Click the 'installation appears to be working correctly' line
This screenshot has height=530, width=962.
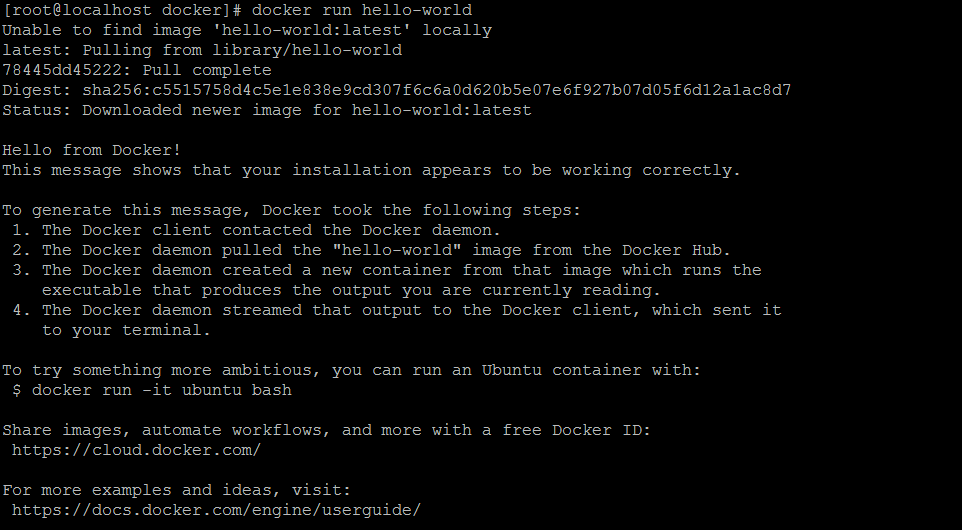371,171
